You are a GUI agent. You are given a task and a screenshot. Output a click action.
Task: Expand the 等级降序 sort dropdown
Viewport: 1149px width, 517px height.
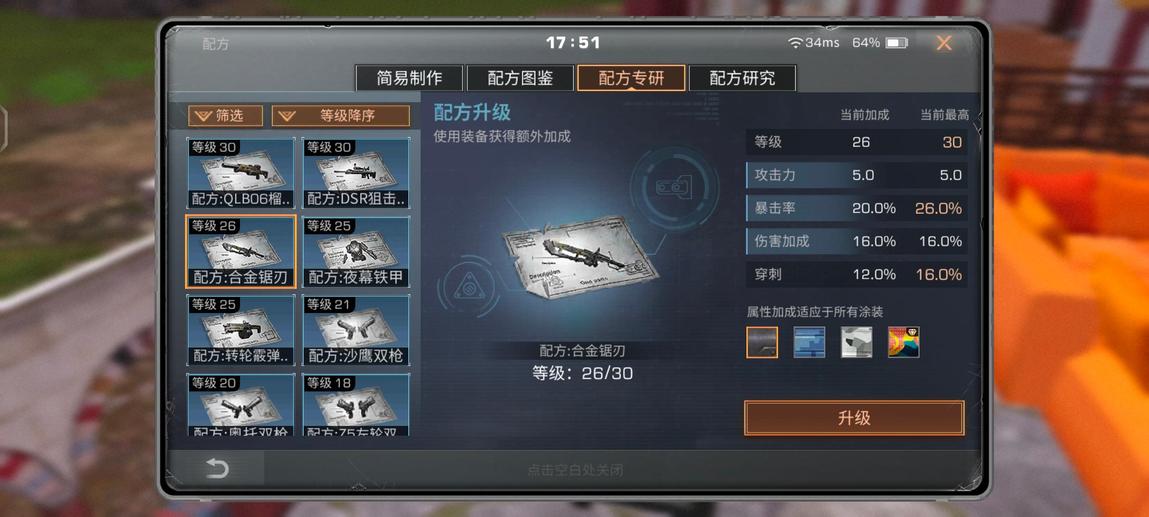tap(341, 116)
